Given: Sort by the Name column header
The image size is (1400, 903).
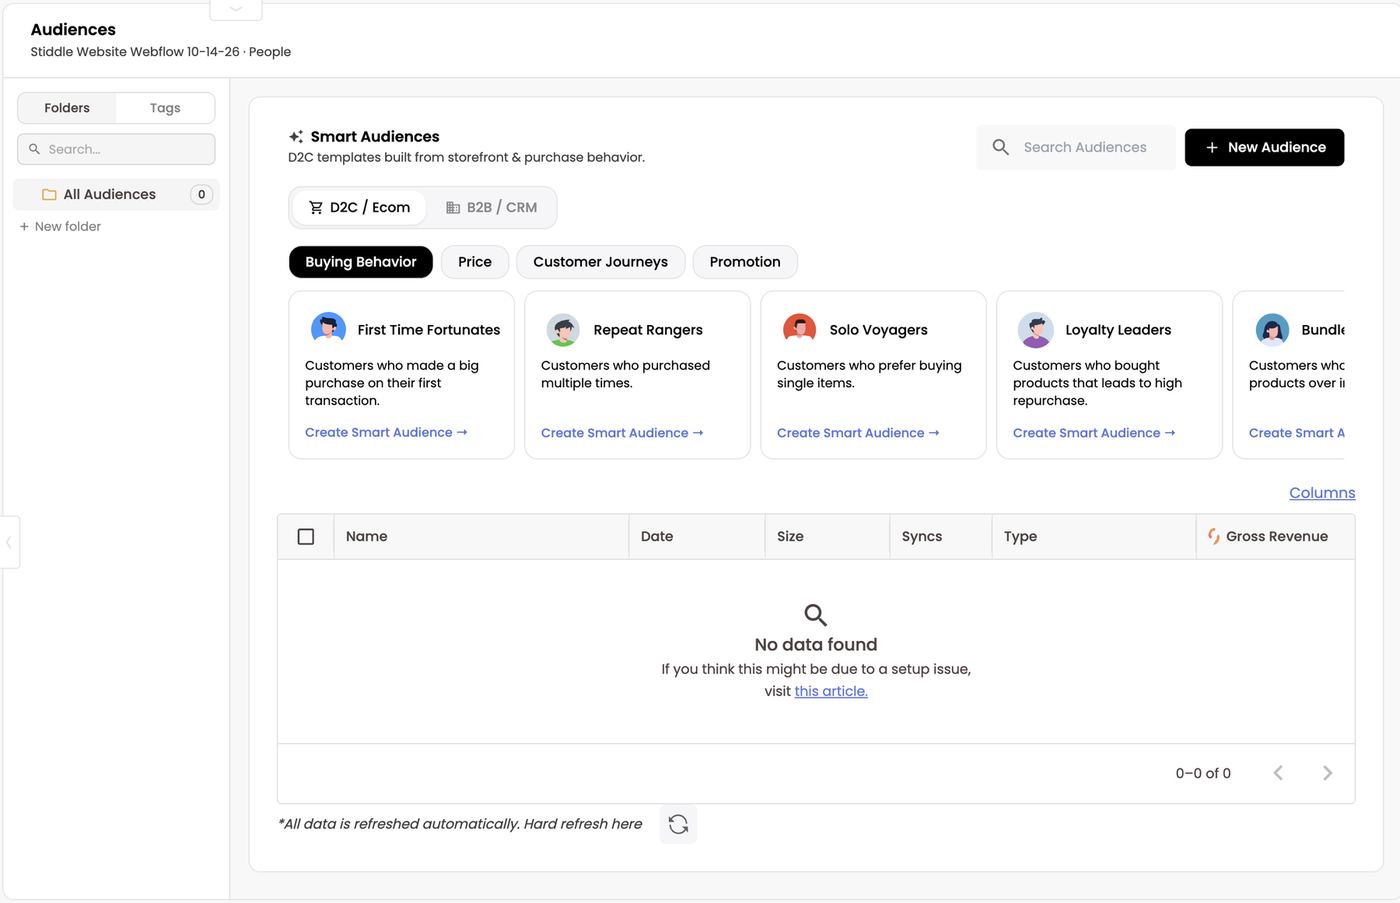Looking at the screenshot, I should (x=481, y=537).
